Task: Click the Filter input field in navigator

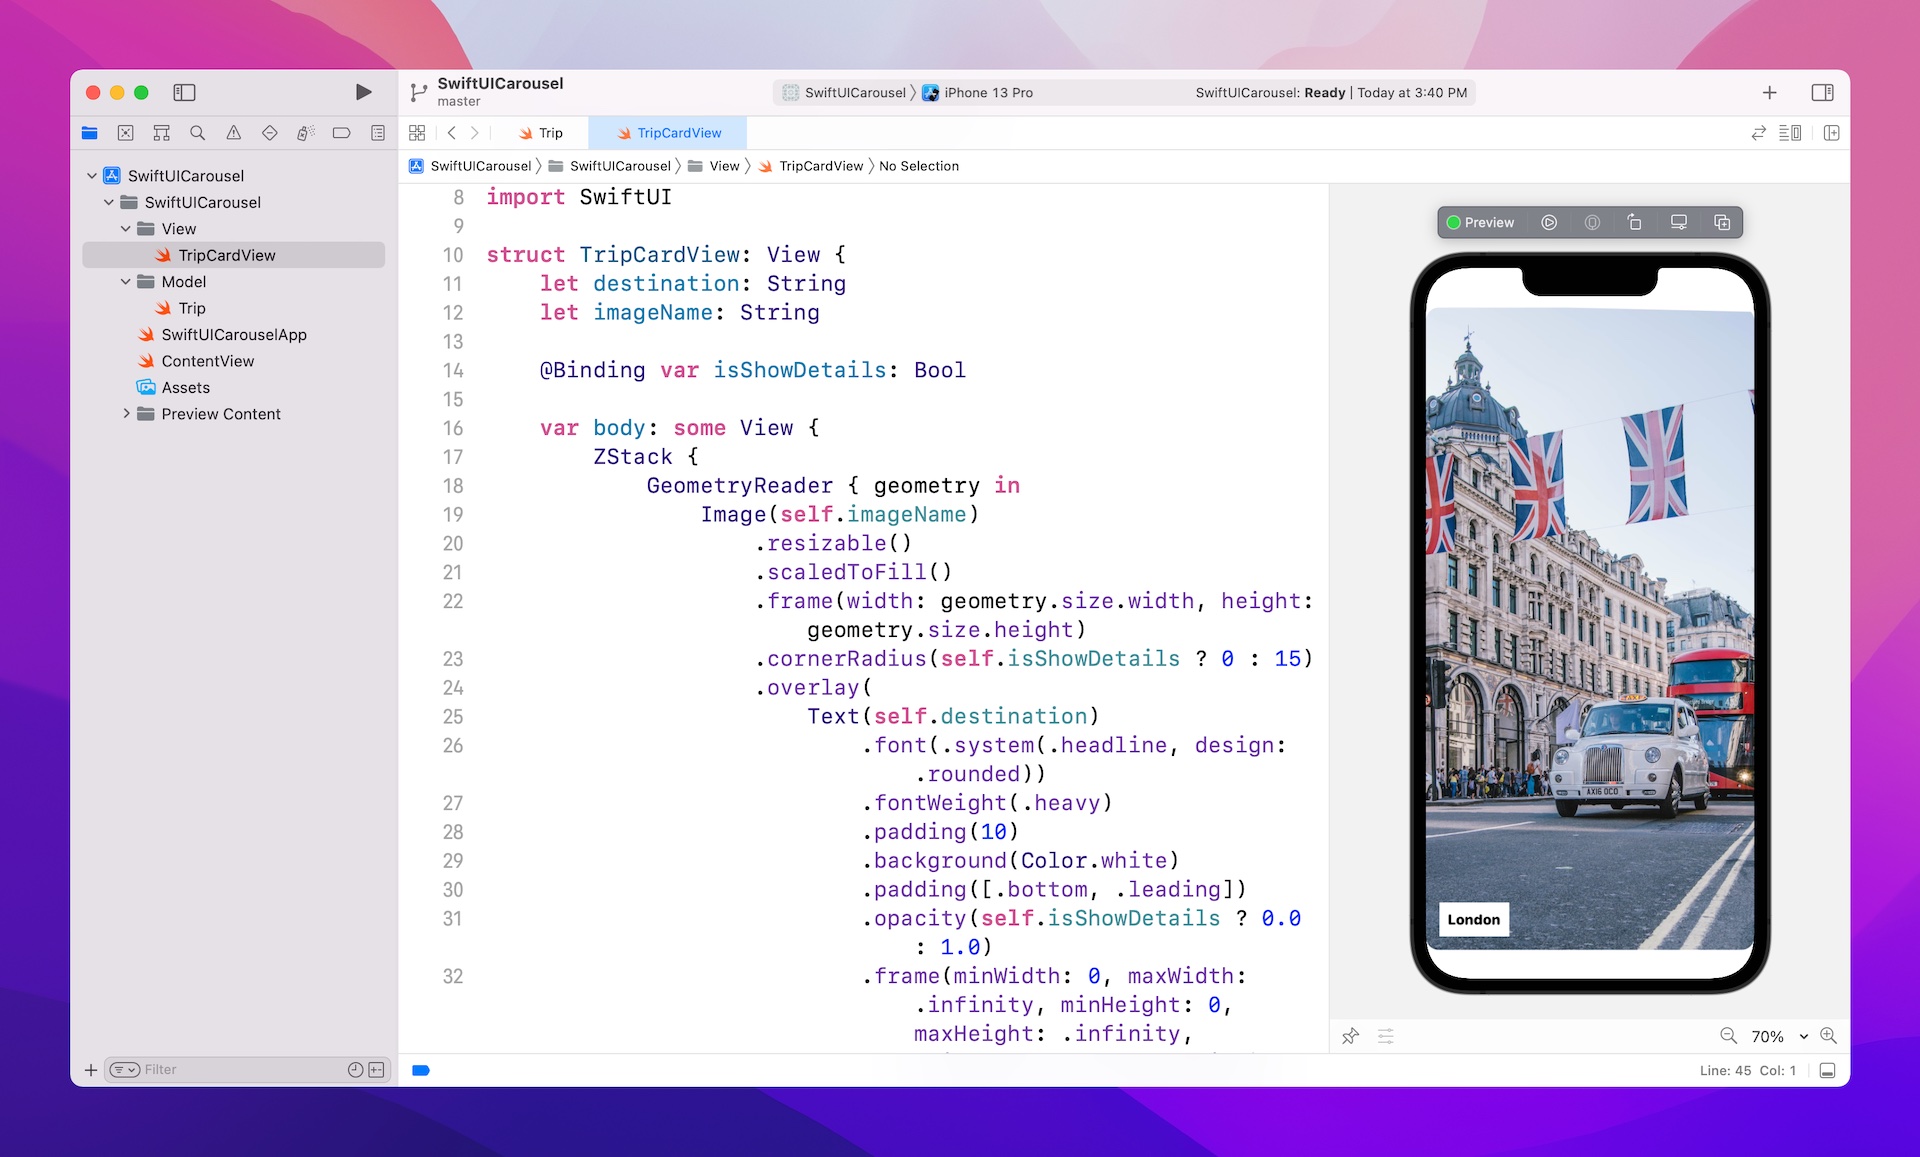Action: pyautogui.click(x=240, y=1069)
